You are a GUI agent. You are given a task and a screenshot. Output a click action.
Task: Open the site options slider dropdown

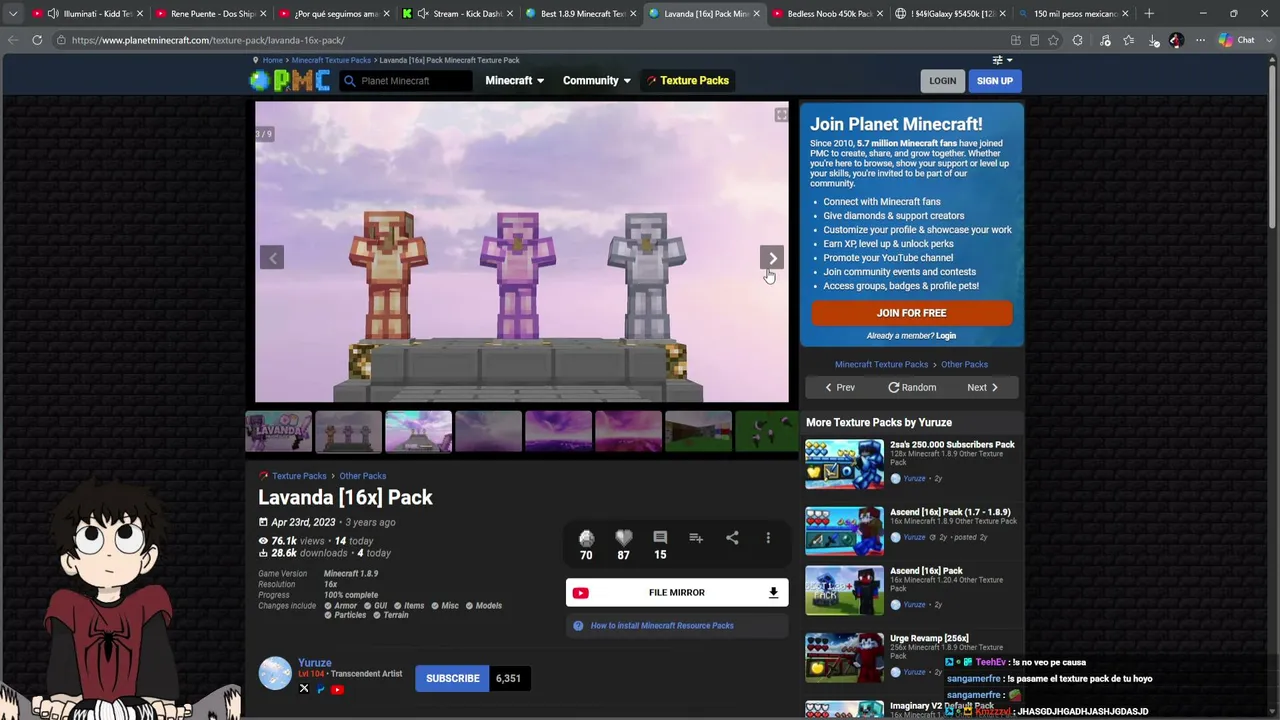click(1001, 60)
